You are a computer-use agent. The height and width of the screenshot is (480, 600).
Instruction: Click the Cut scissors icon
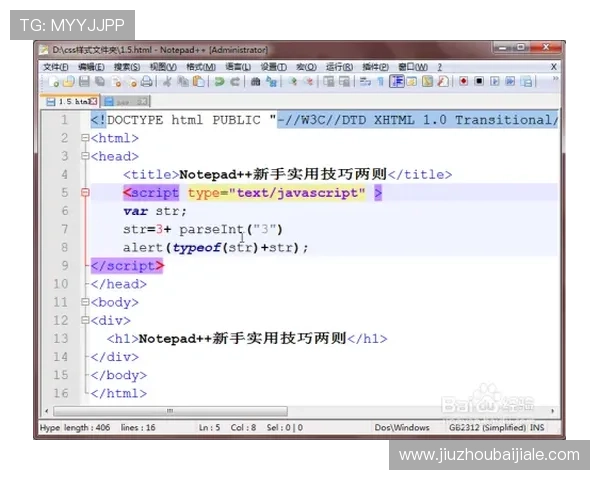(x=167, y=82)
